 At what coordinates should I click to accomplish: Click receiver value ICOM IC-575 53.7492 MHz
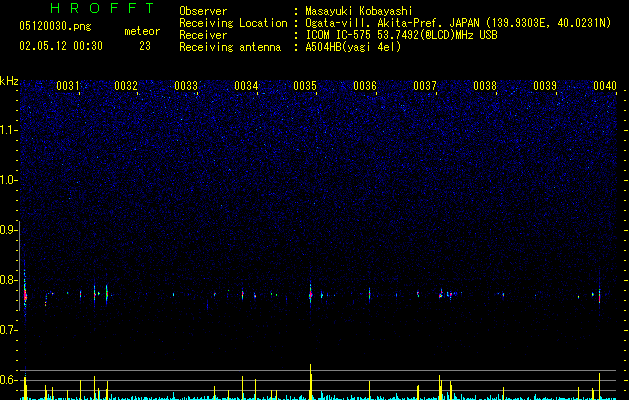point(401,35)
